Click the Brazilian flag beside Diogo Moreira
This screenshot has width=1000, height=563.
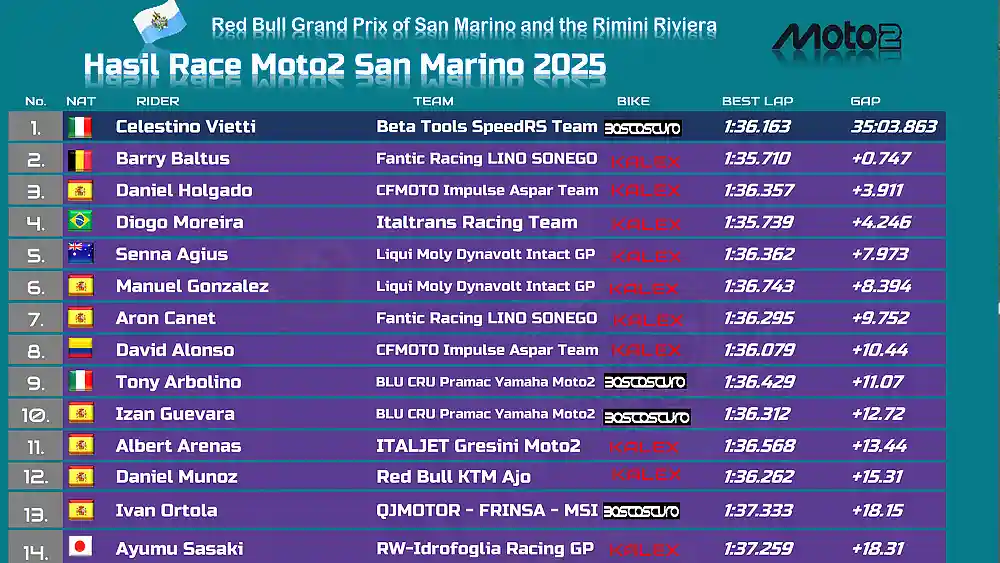(80, 221)
